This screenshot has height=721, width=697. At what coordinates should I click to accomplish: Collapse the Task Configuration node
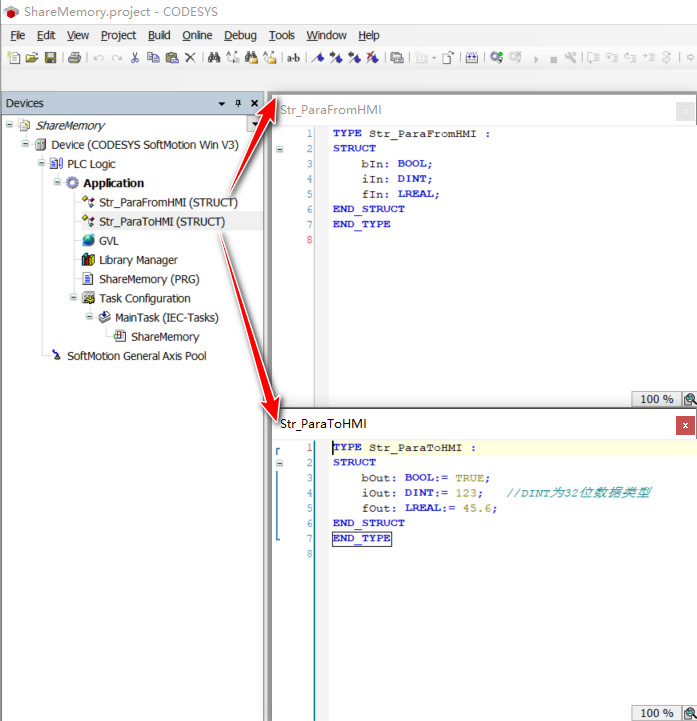tap(73, 298)
